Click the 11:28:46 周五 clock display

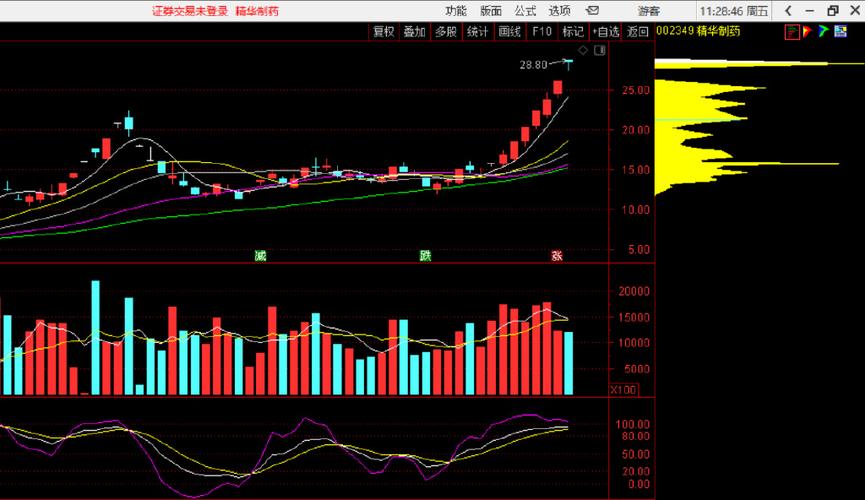coord(734,11)
